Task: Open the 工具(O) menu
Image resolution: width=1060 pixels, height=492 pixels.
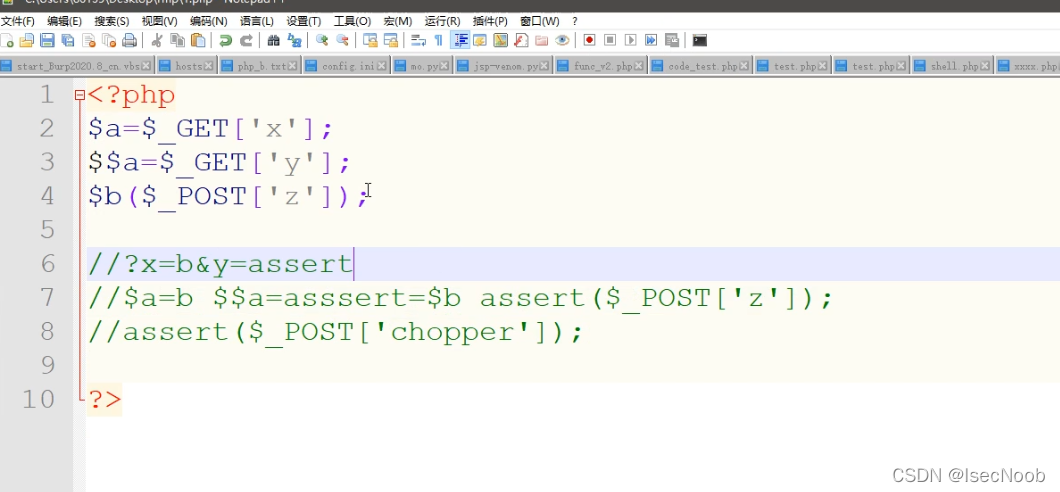Action: tap(352, 22)
